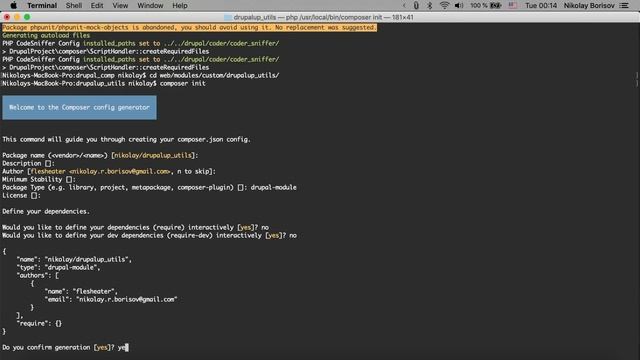The width and height of the screenshot is (640, 360).
Task: Click the Minimum Stability prompt line
Action: coord(39,179)
